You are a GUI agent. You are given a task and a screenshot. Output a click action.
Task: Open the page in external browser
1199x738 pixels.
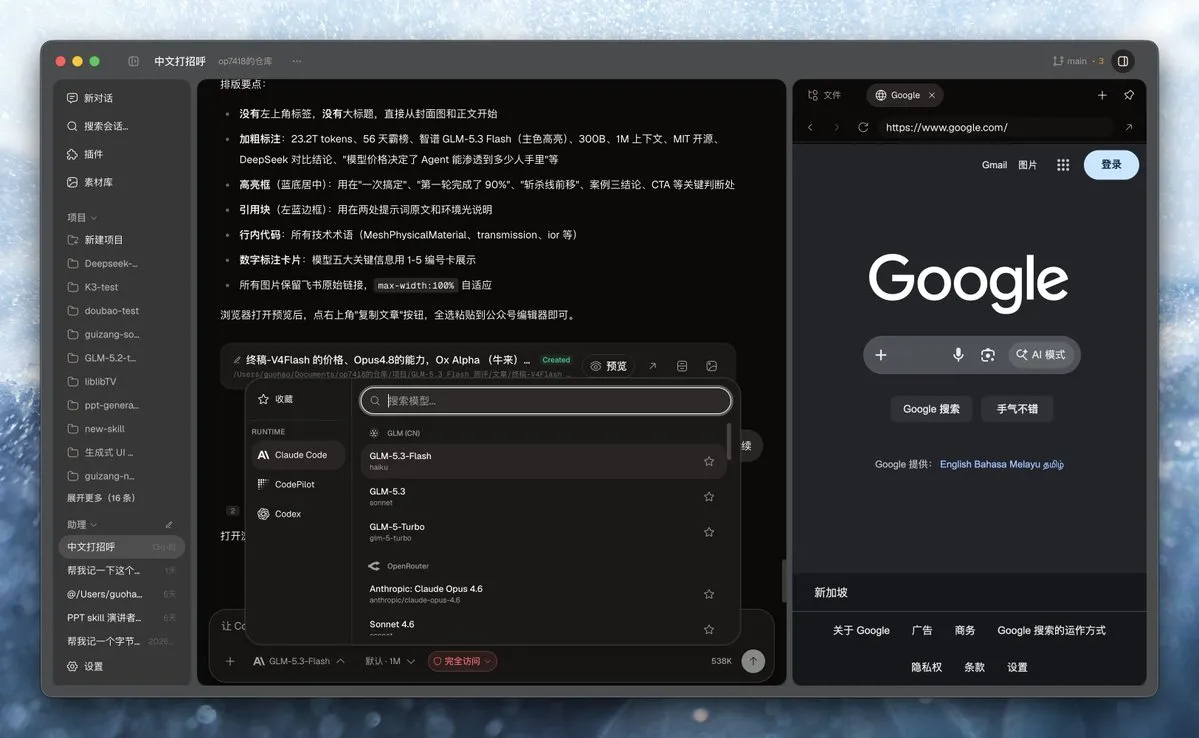1129,128
